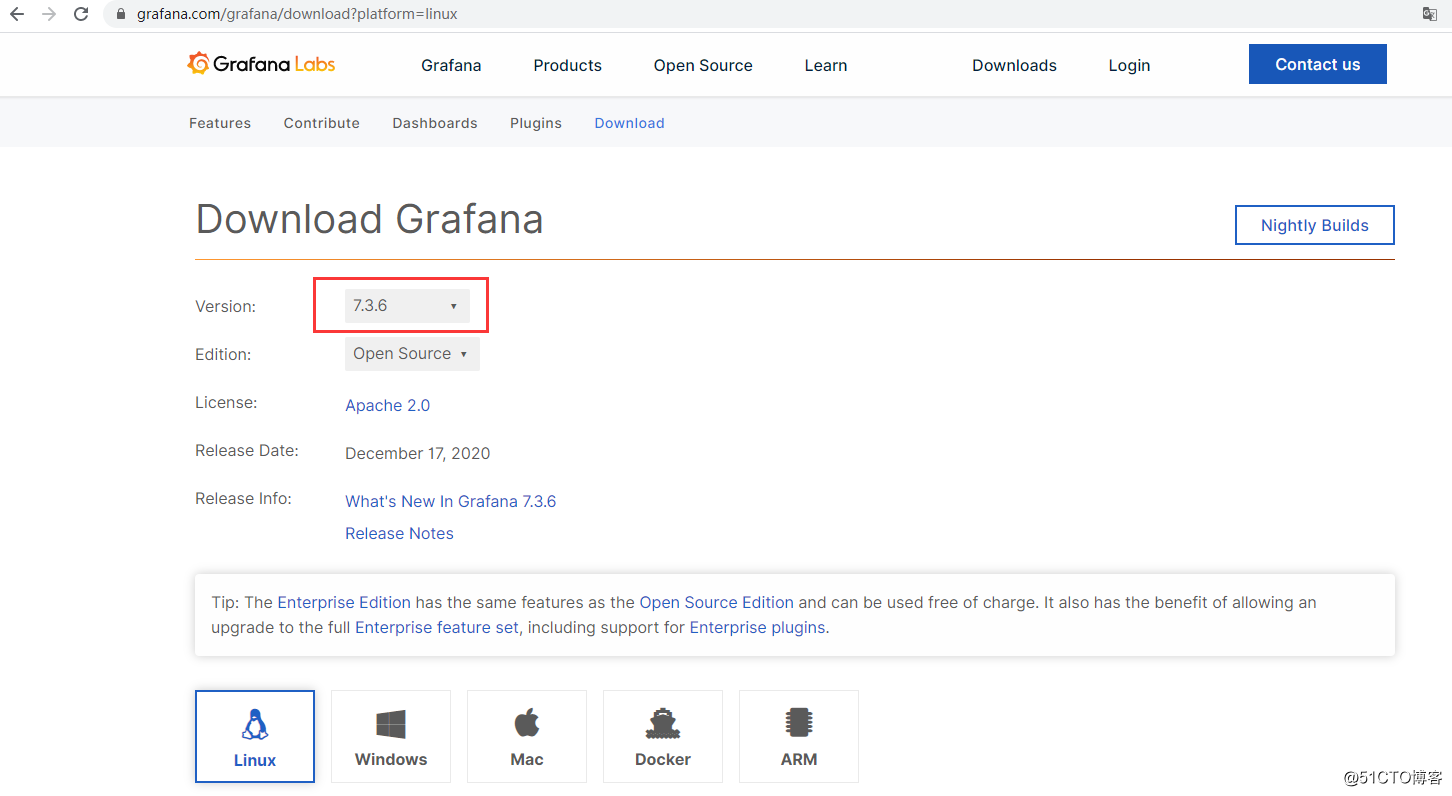The width and height of the screenshot is (1452, 796).
Task: Open What's New In Grafana 7.3.6 link
Action: (451, 501)
